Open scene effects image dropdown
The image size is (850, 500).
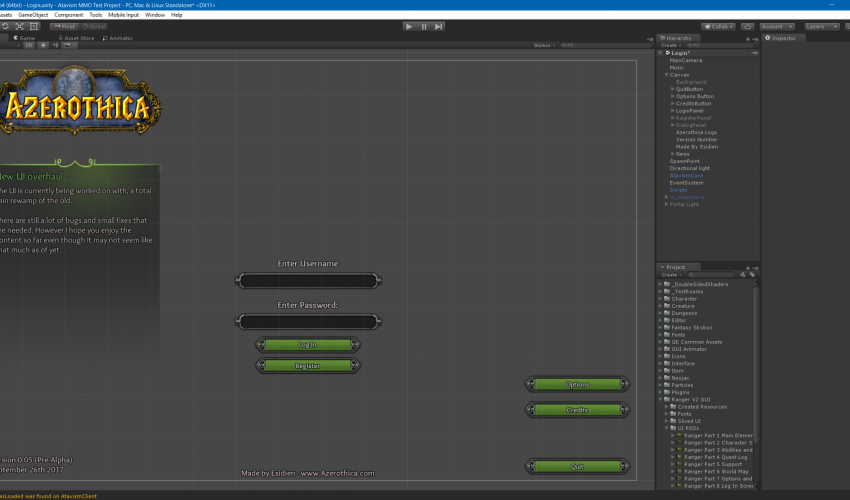(69, 46)
